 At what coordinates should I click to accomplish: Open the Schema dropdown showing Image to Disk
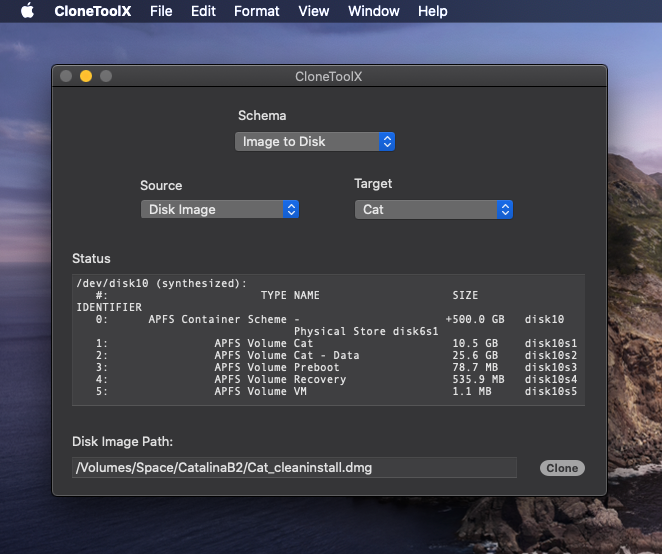pos(315,141)
